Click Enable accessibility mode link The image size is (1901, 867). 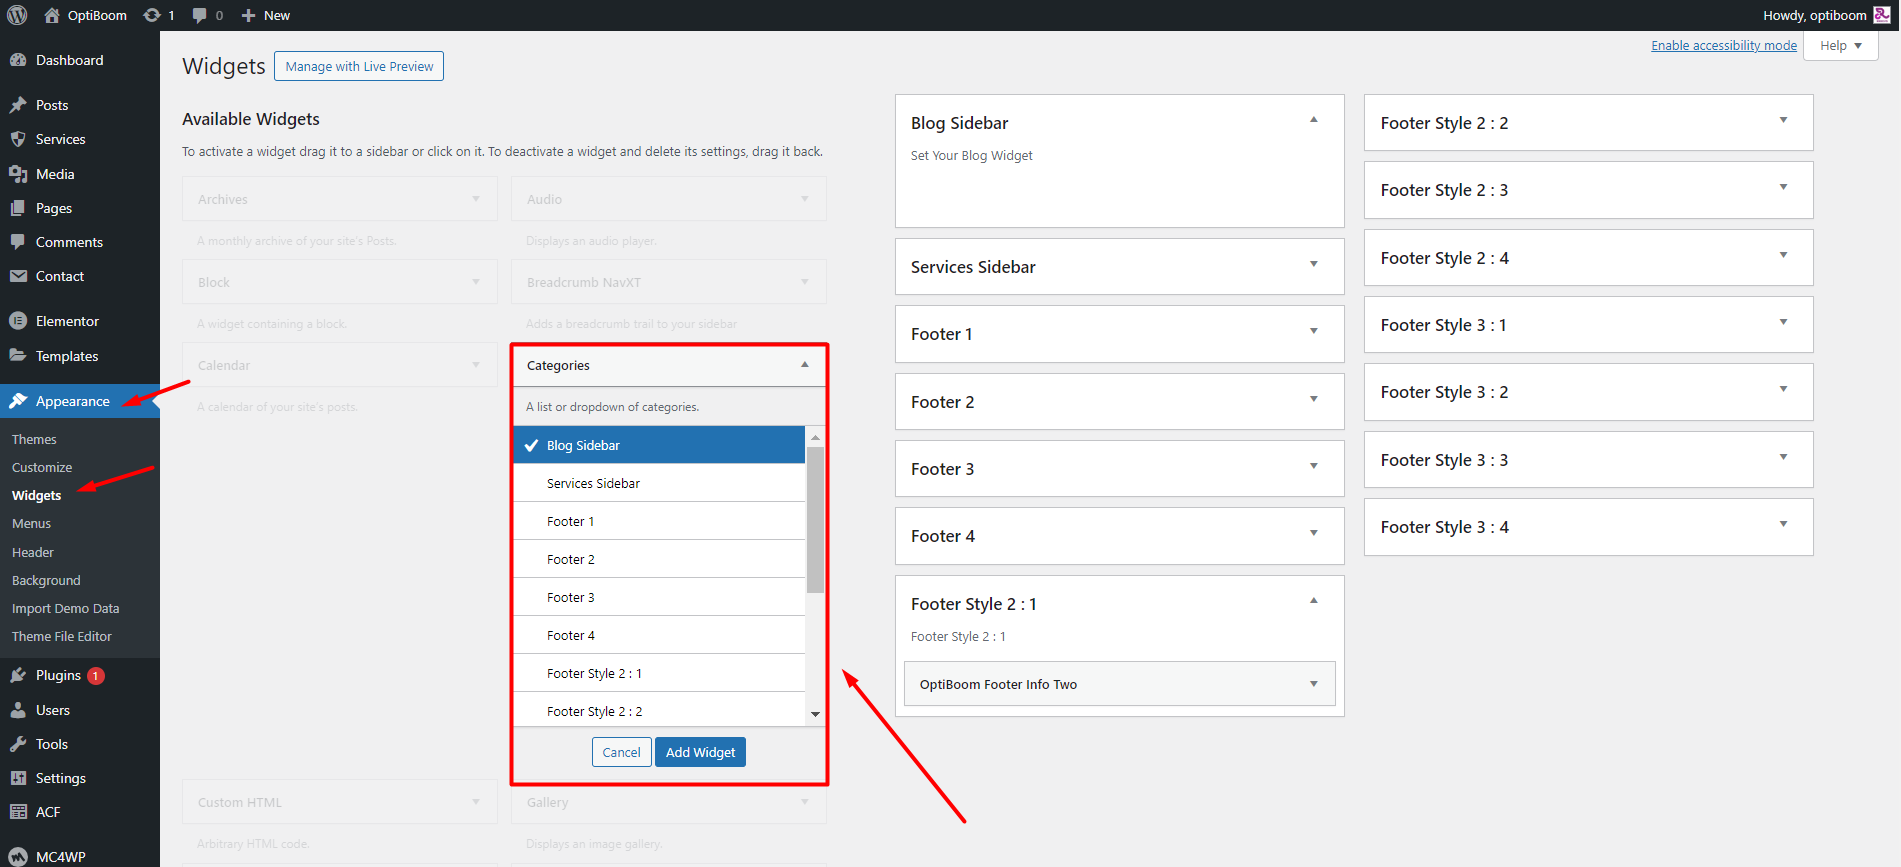pos(1724,45)
